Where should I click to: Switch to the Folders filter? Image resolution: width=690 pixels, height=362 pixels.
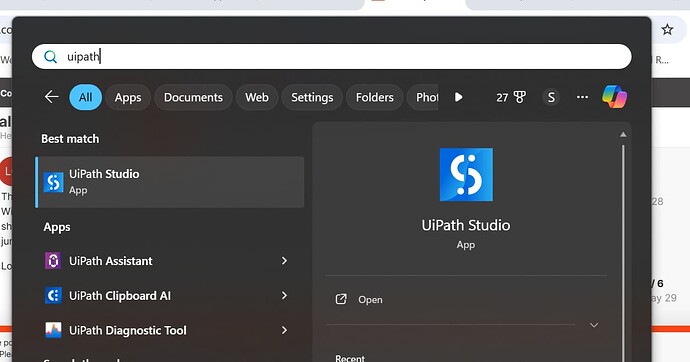(374, 97)
